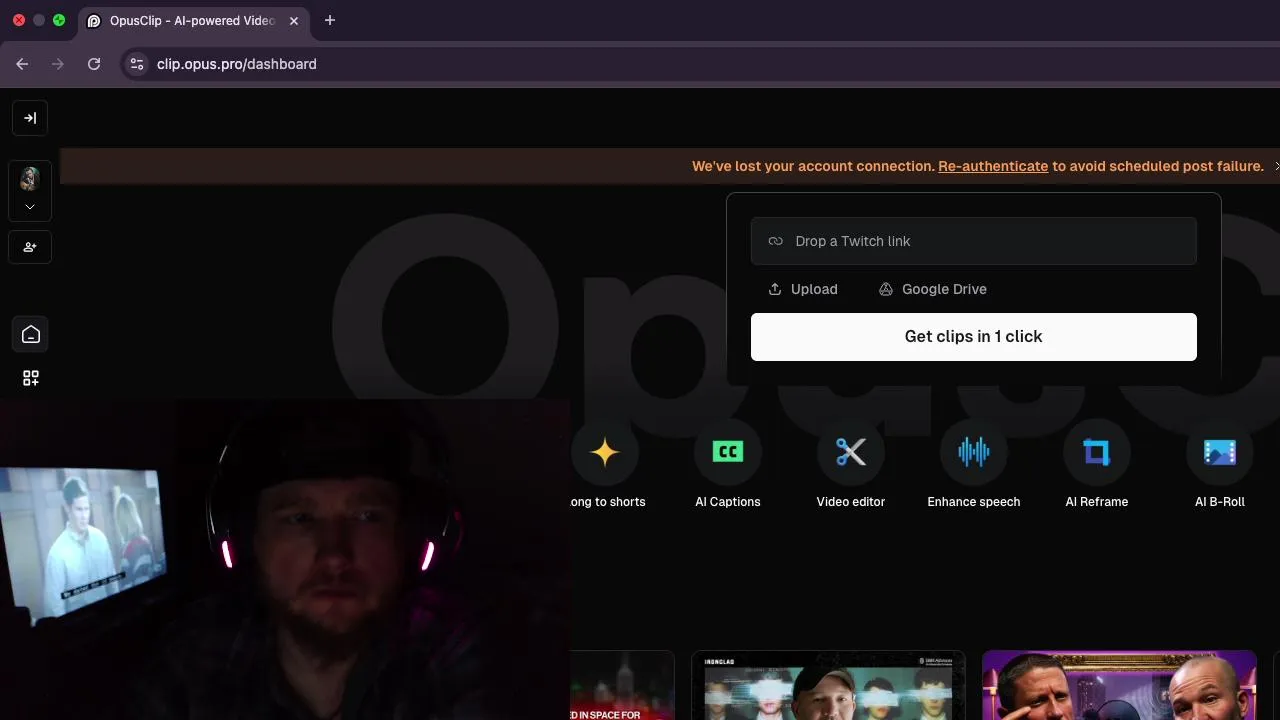Click the address bar URL clip.opus.pro/dashboard
Screen dimensions: 1280x720
pyautogui.click(x=237, y=64)
